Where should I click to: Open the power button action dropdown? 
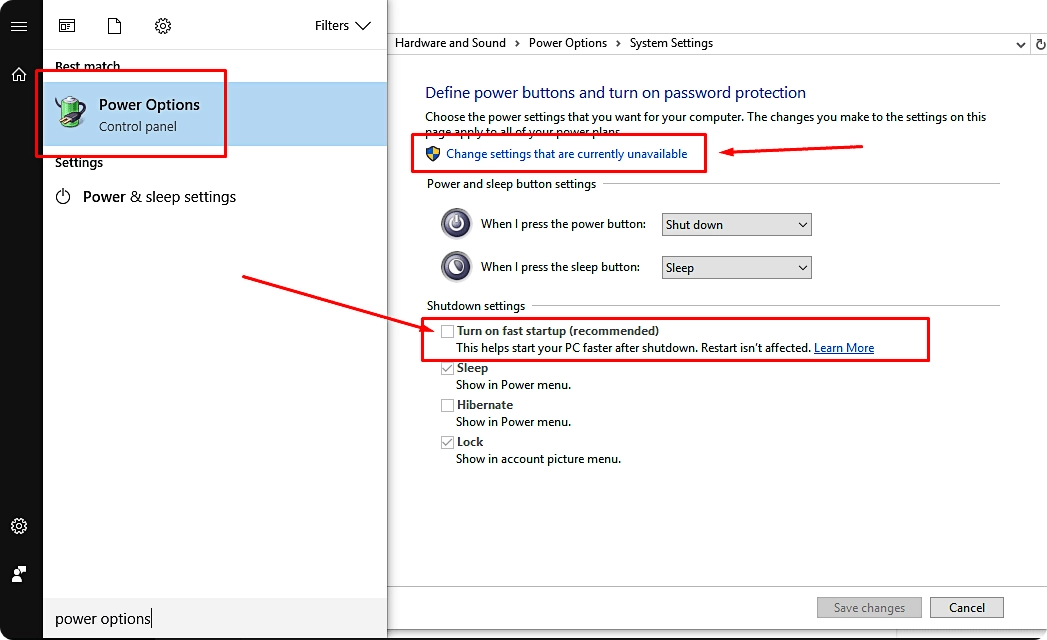click(x=736, y=224)
